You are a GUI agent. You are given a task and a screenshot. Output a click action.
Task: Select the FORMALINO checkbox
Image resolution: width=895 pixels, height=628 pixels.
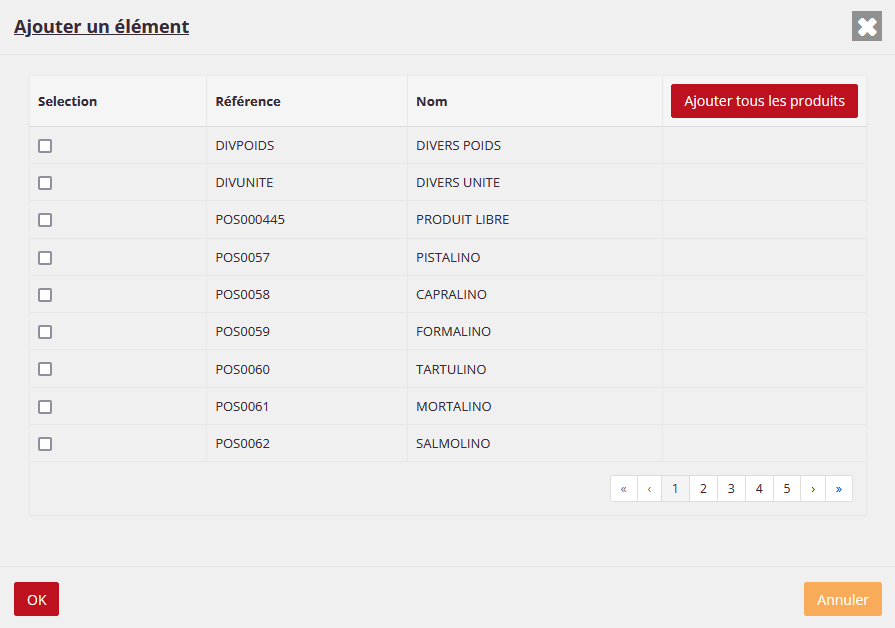tap(45, 332)
